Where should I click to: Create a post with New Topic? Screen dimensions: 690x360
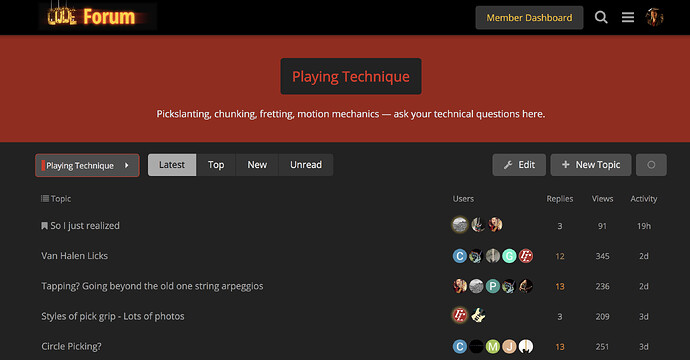[591, 165]
